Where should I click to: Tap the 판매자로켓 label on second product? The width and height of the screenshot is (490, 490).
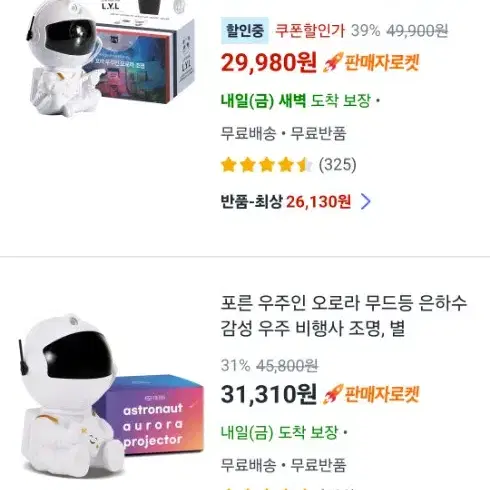(x=382, y=394)
